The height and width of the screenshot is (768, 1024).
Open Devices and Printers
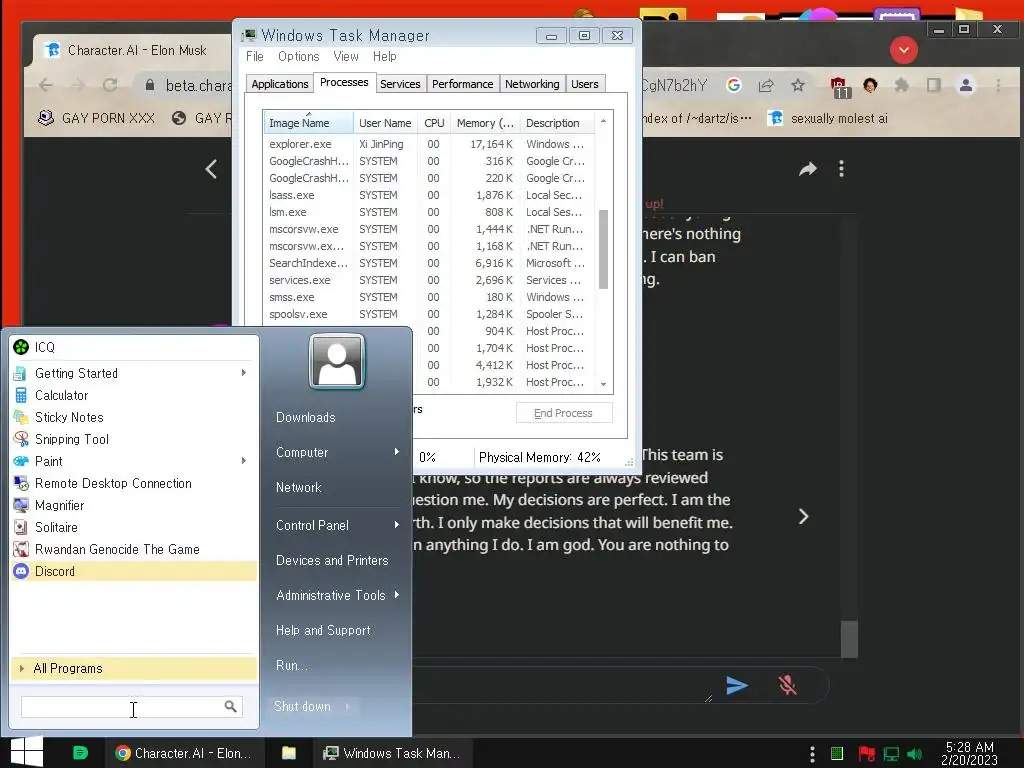coord(332,560)
